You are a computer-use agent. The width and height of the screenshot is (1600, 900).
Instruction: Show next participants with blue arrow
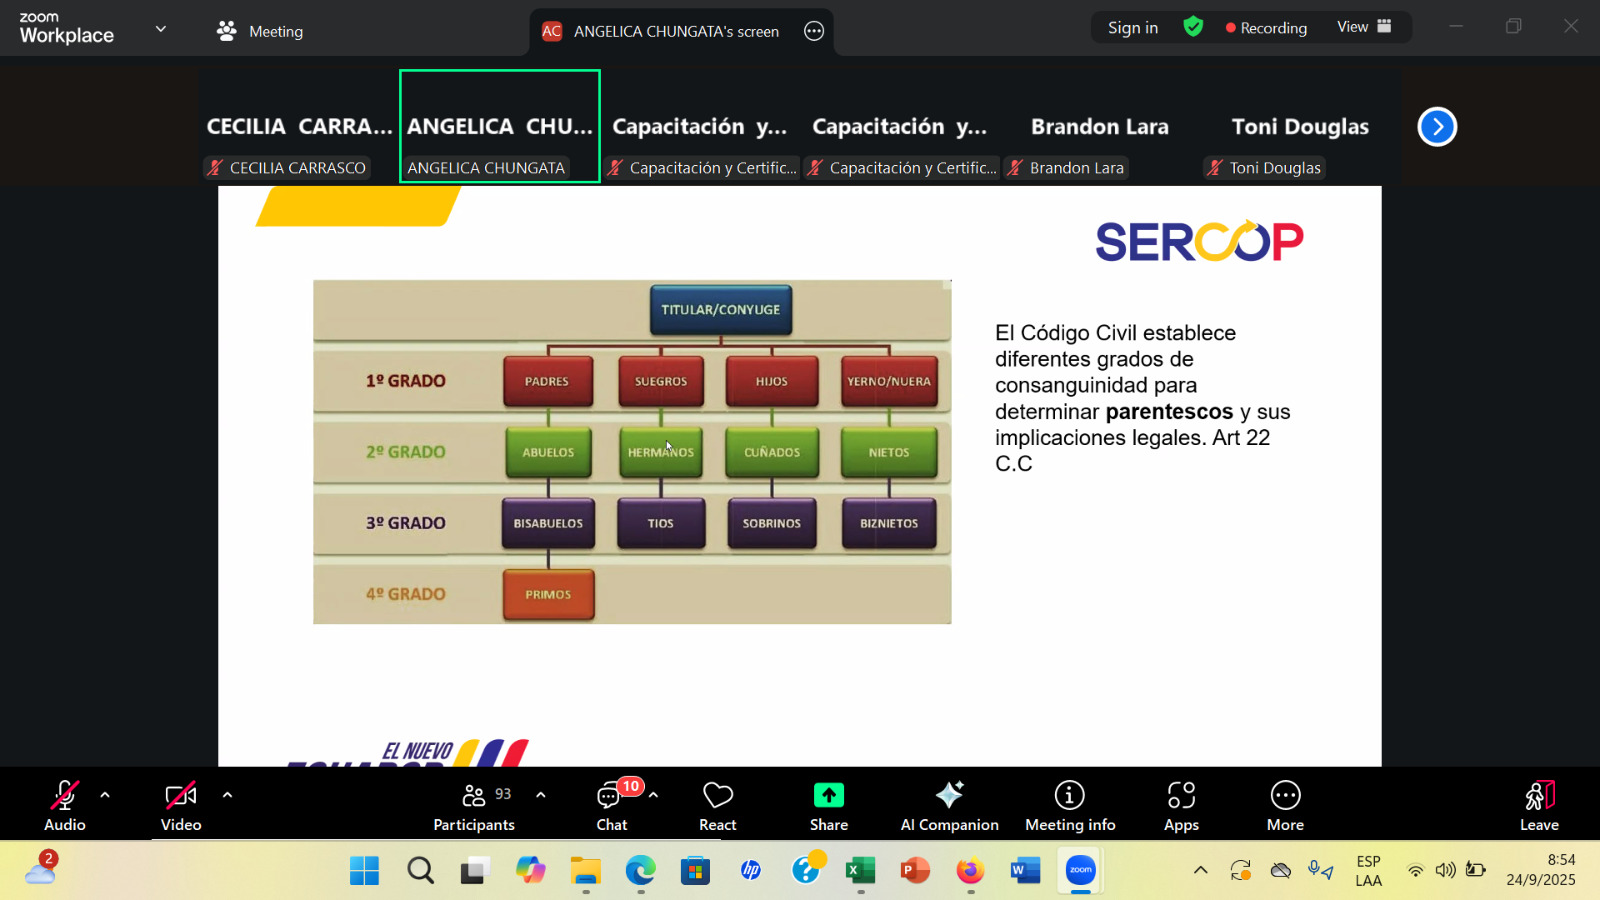(1437, 127)
